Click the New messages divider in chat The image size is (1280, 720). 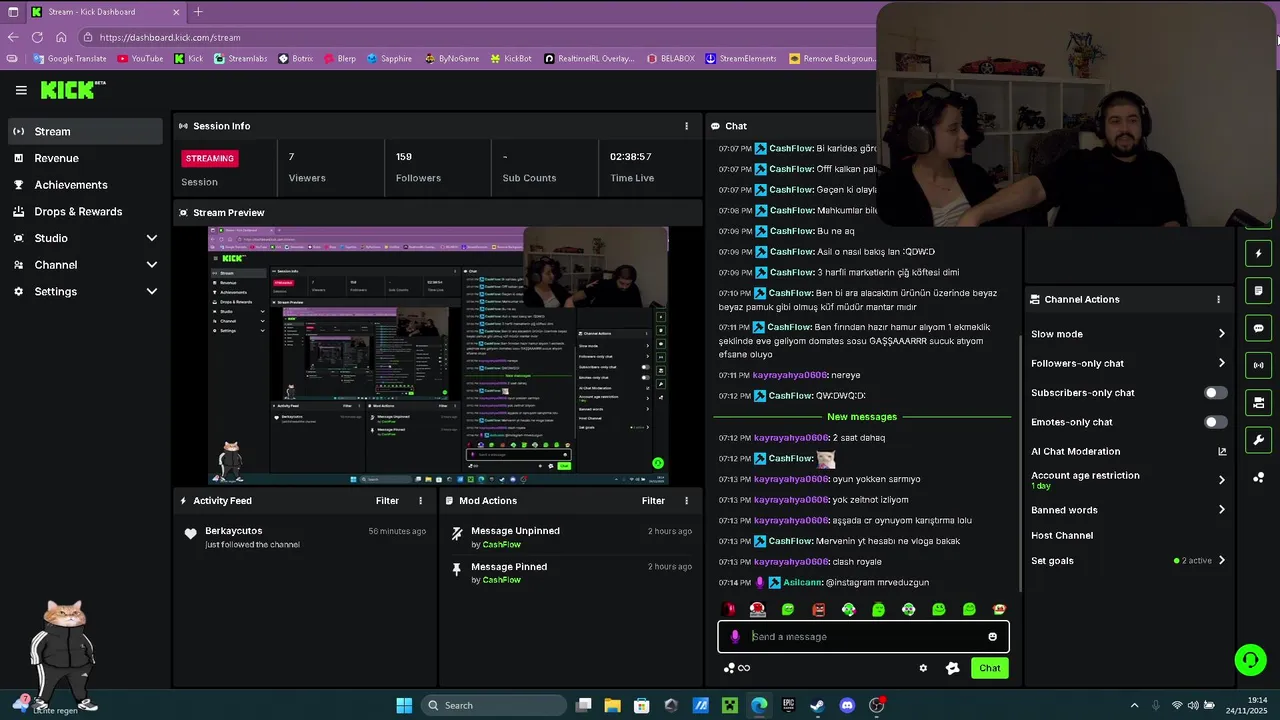click(x=862, y=417)
